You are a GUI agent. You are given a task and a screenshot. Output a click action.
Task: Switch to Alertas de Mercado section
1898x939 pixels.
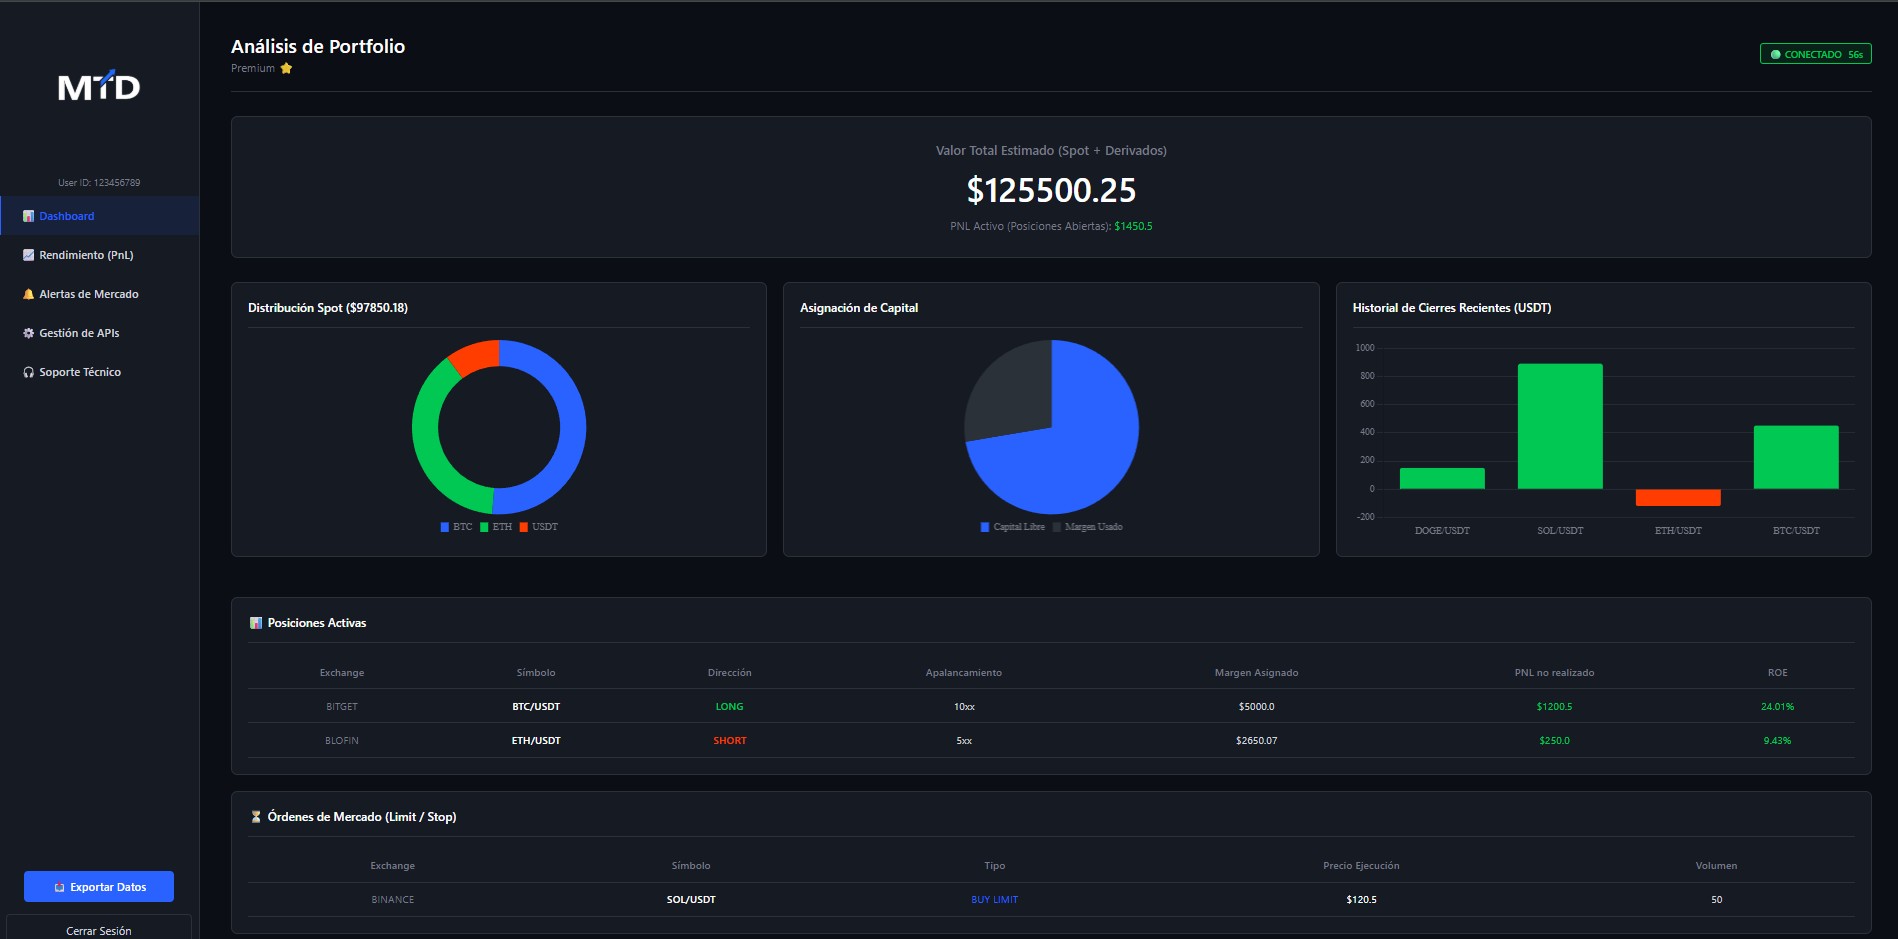(x=88, y=294)
